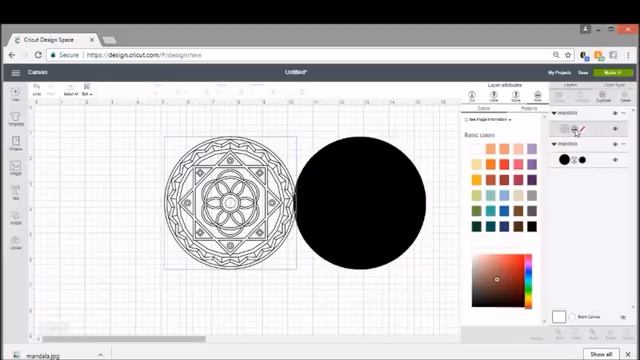Click the Slice tool at panel bottom

559,334
